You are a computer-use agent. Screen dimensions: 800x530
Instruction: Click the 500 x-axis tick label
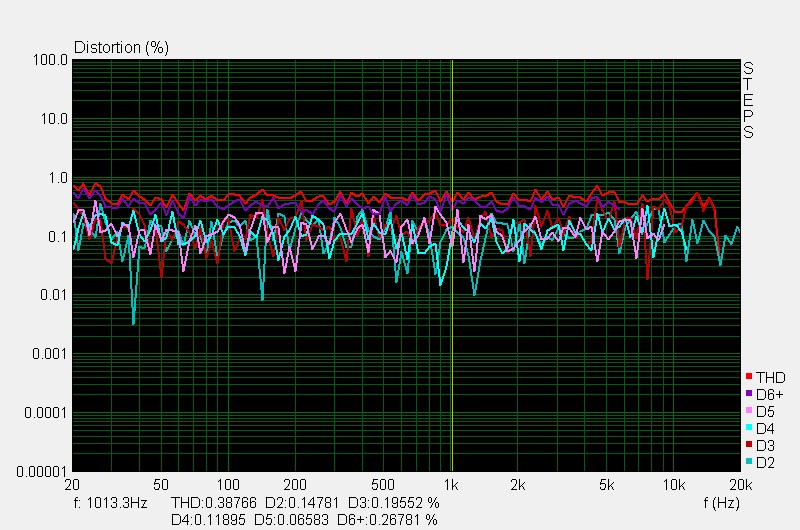click(383, 485)
